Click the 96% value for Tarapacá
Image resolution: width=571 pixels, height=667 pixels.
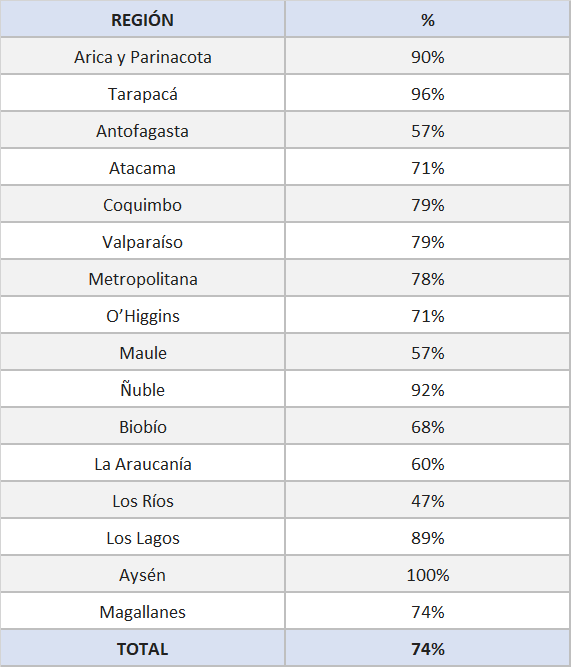428,93
